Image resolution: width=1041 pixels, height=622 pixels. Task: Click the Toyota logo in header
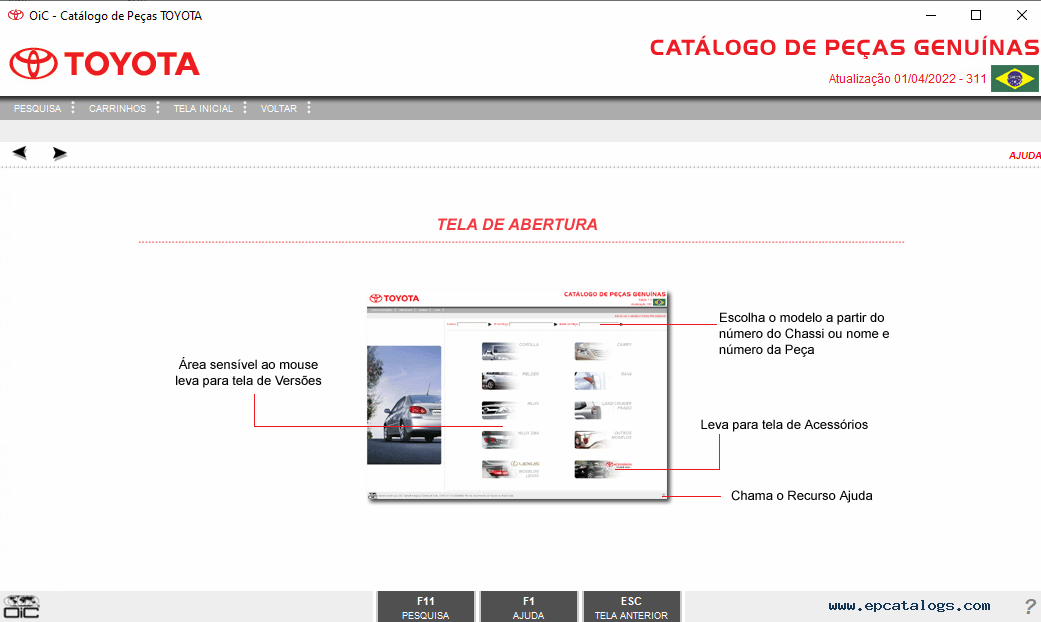[x=105, y=64]
